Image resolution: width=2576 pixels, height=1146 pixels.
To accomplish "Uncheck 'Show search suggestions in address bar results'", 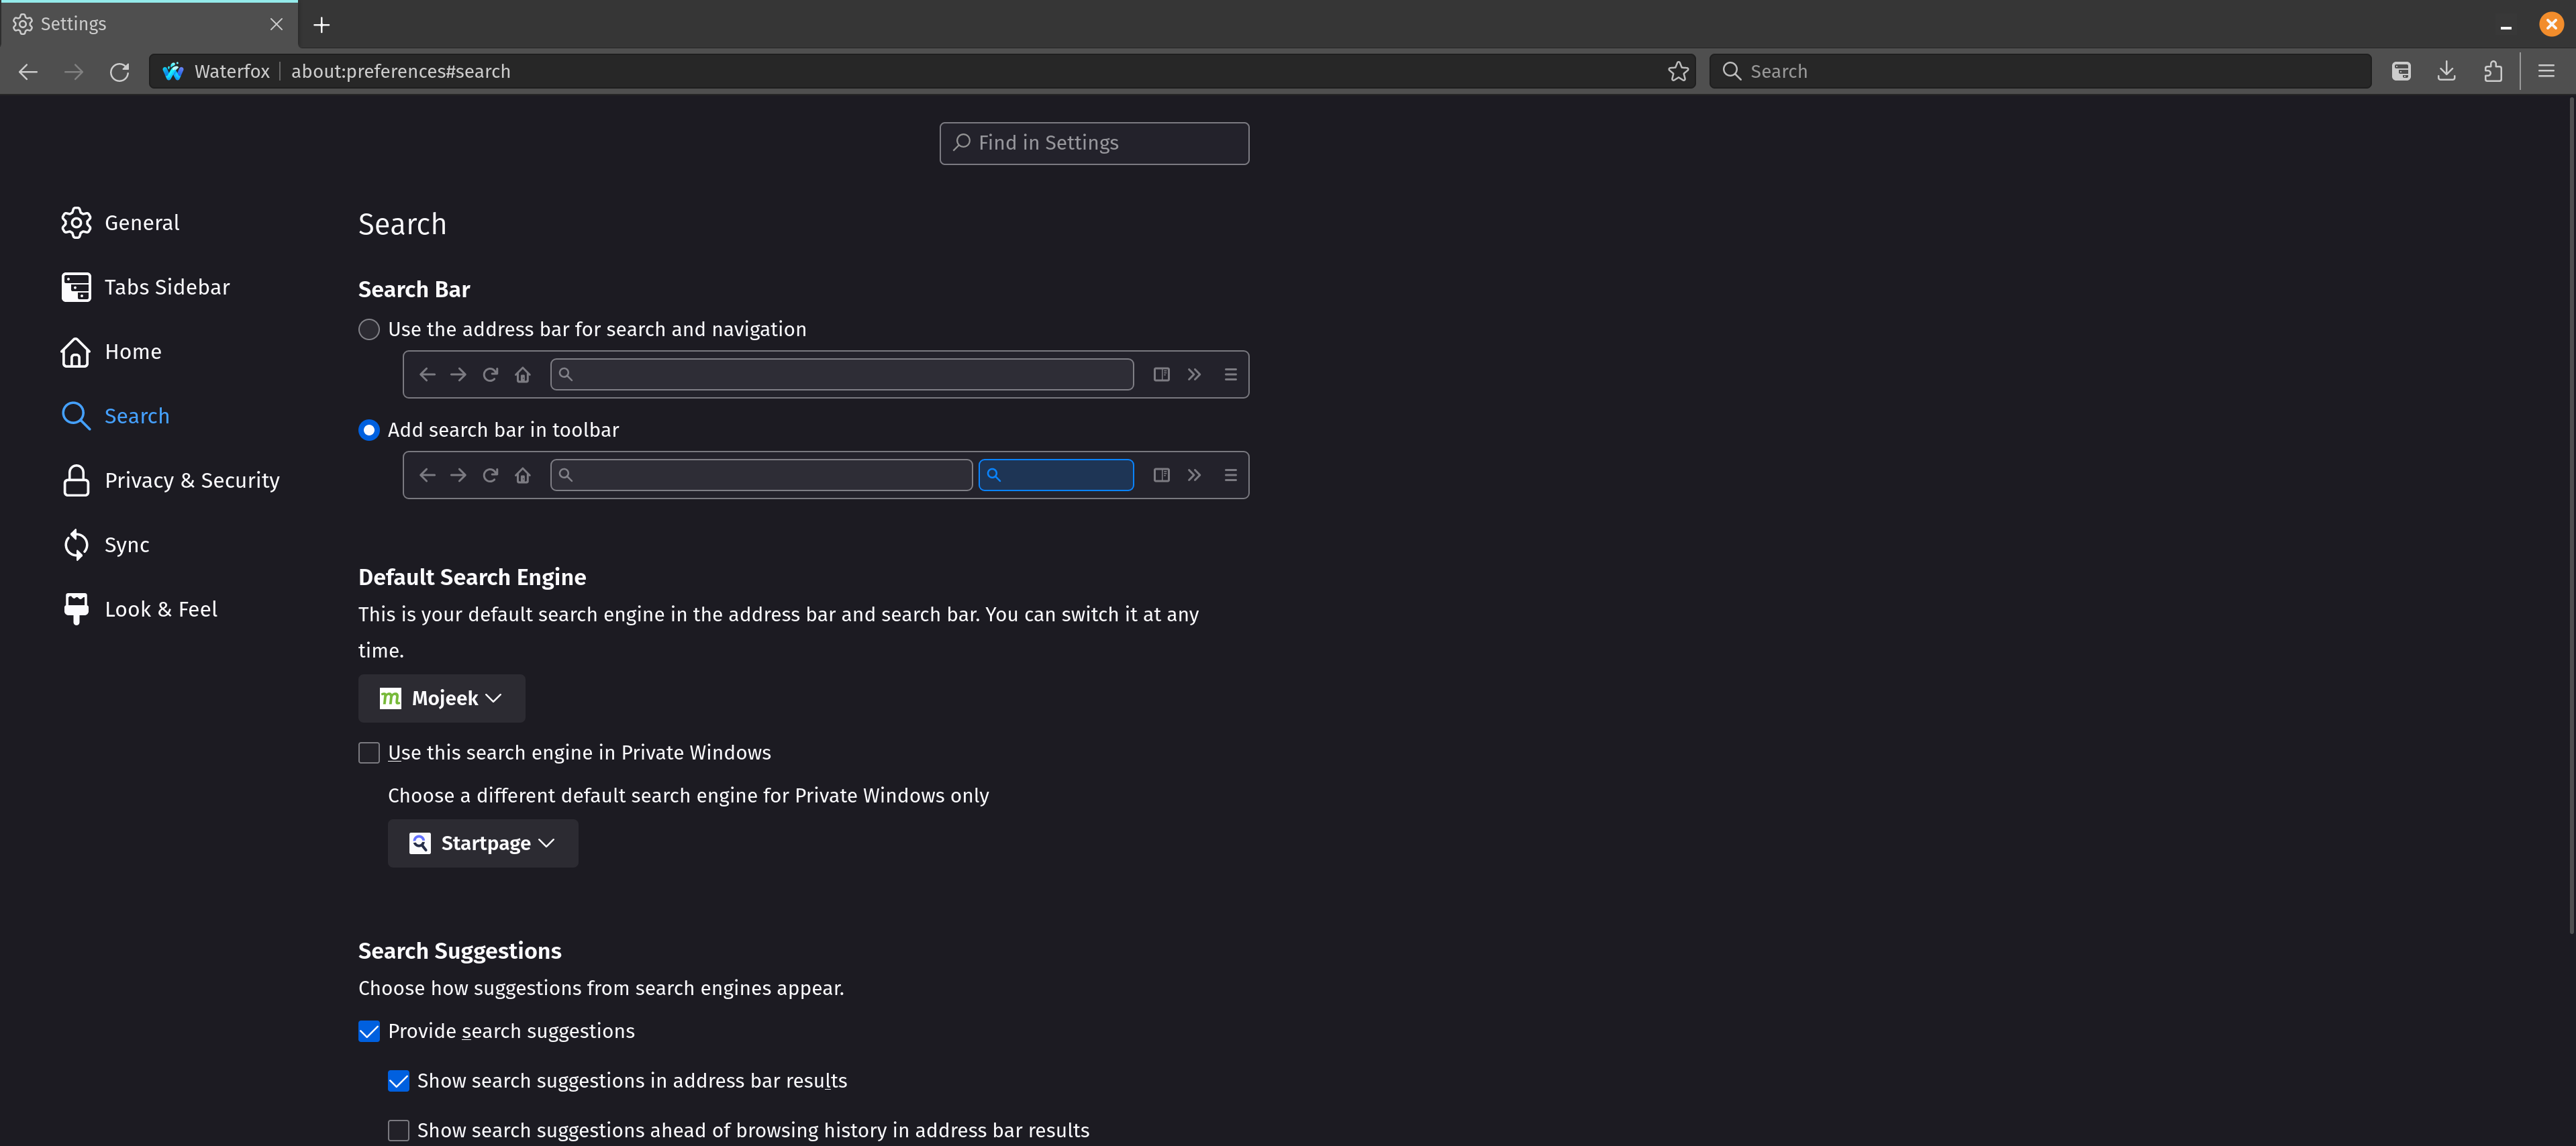I will coord(398,1081).
